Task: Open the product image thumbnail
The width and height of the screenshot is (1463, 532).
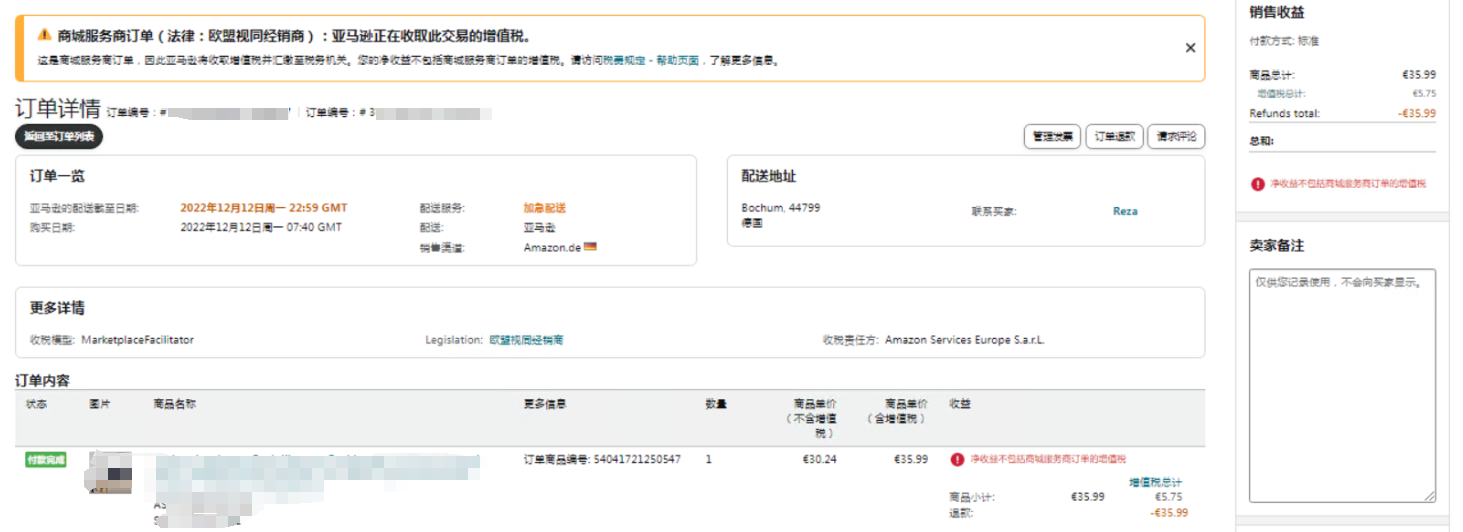Action: 110,470
